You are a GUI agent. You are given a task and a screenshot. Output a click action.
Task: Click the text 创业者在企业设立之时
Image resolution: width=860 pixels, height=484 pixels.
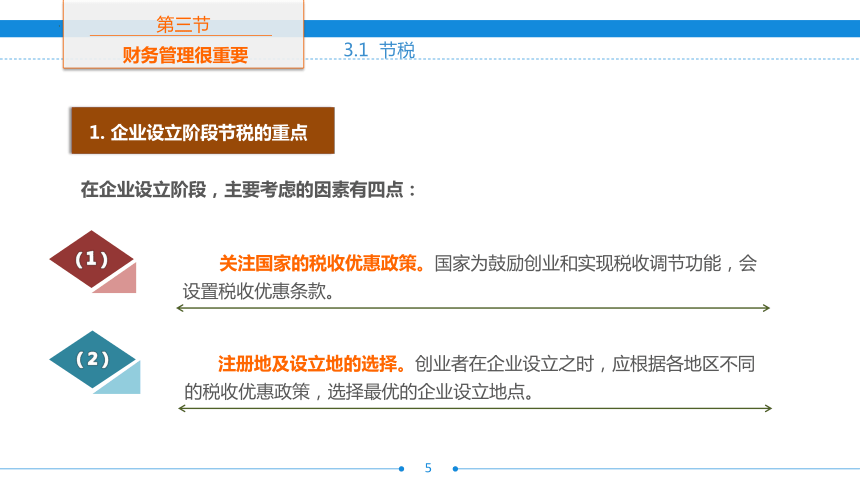[505, 364]
